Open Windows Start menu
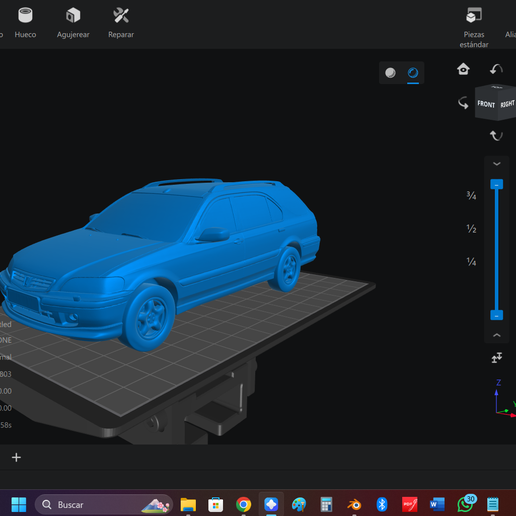This screenshot has width=516, height=516. (19, 504)
